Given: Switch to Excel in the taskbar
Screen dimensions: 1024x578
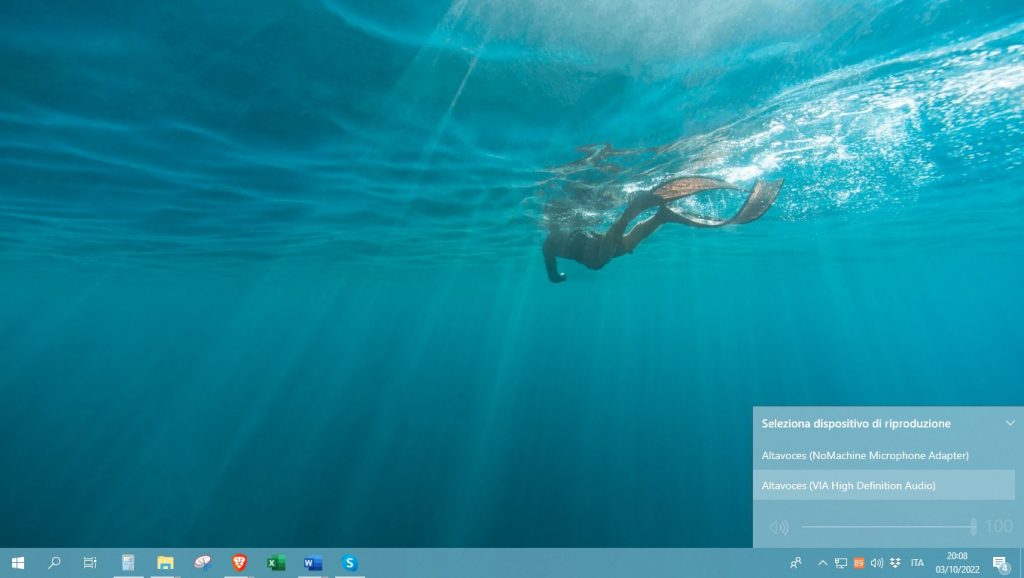Looking at the screenshot, I should point(276,563).
